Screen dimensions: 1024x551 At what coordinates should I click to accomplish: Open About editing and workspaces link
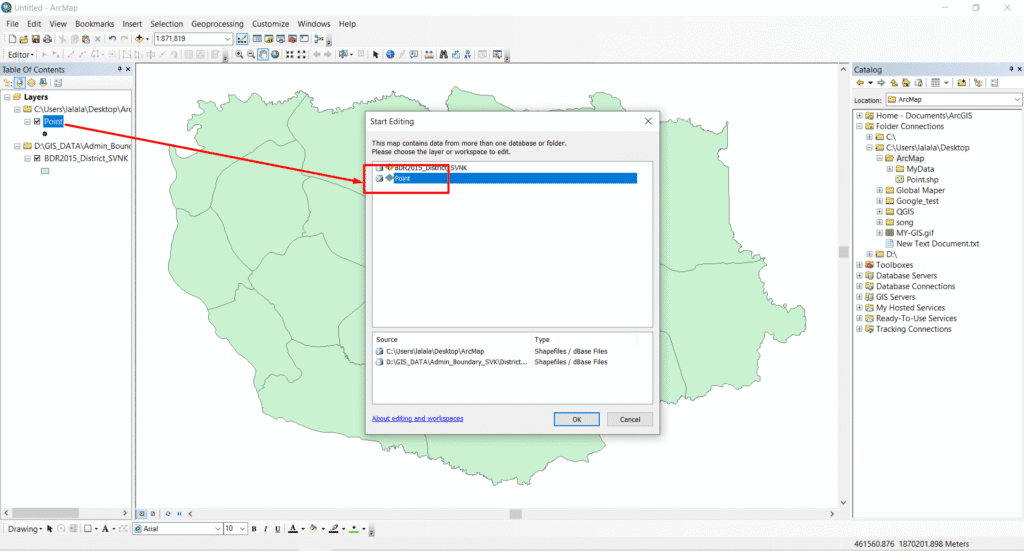(x=417, y=418)
